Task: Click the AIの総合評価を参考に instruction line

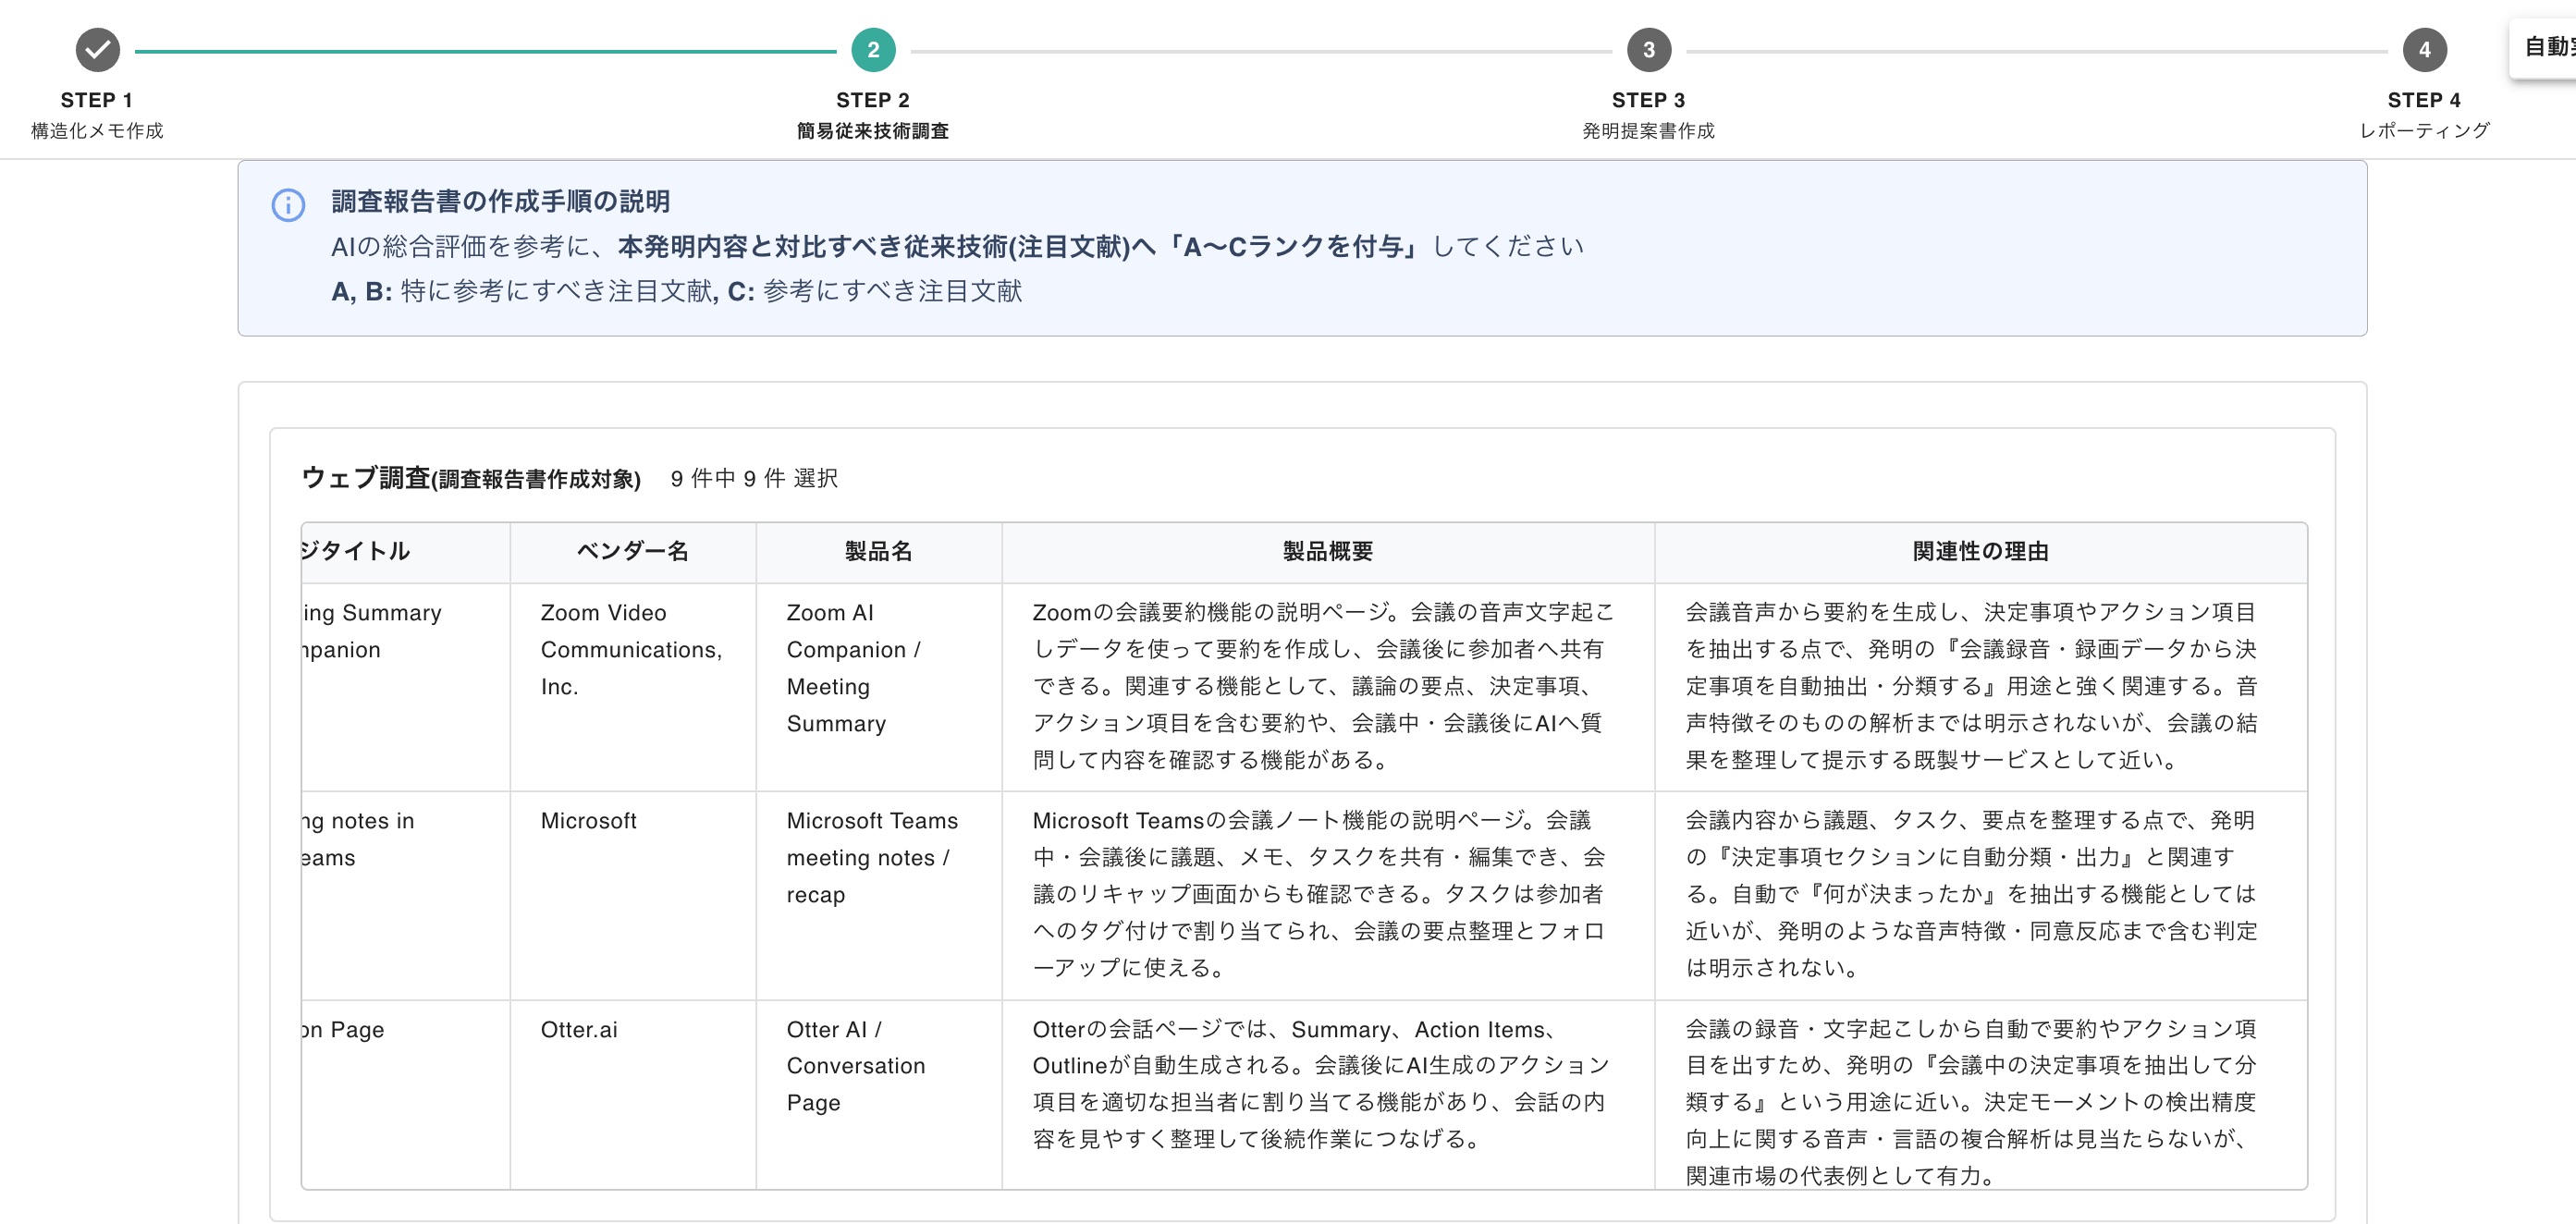Action: coord(957,246)
